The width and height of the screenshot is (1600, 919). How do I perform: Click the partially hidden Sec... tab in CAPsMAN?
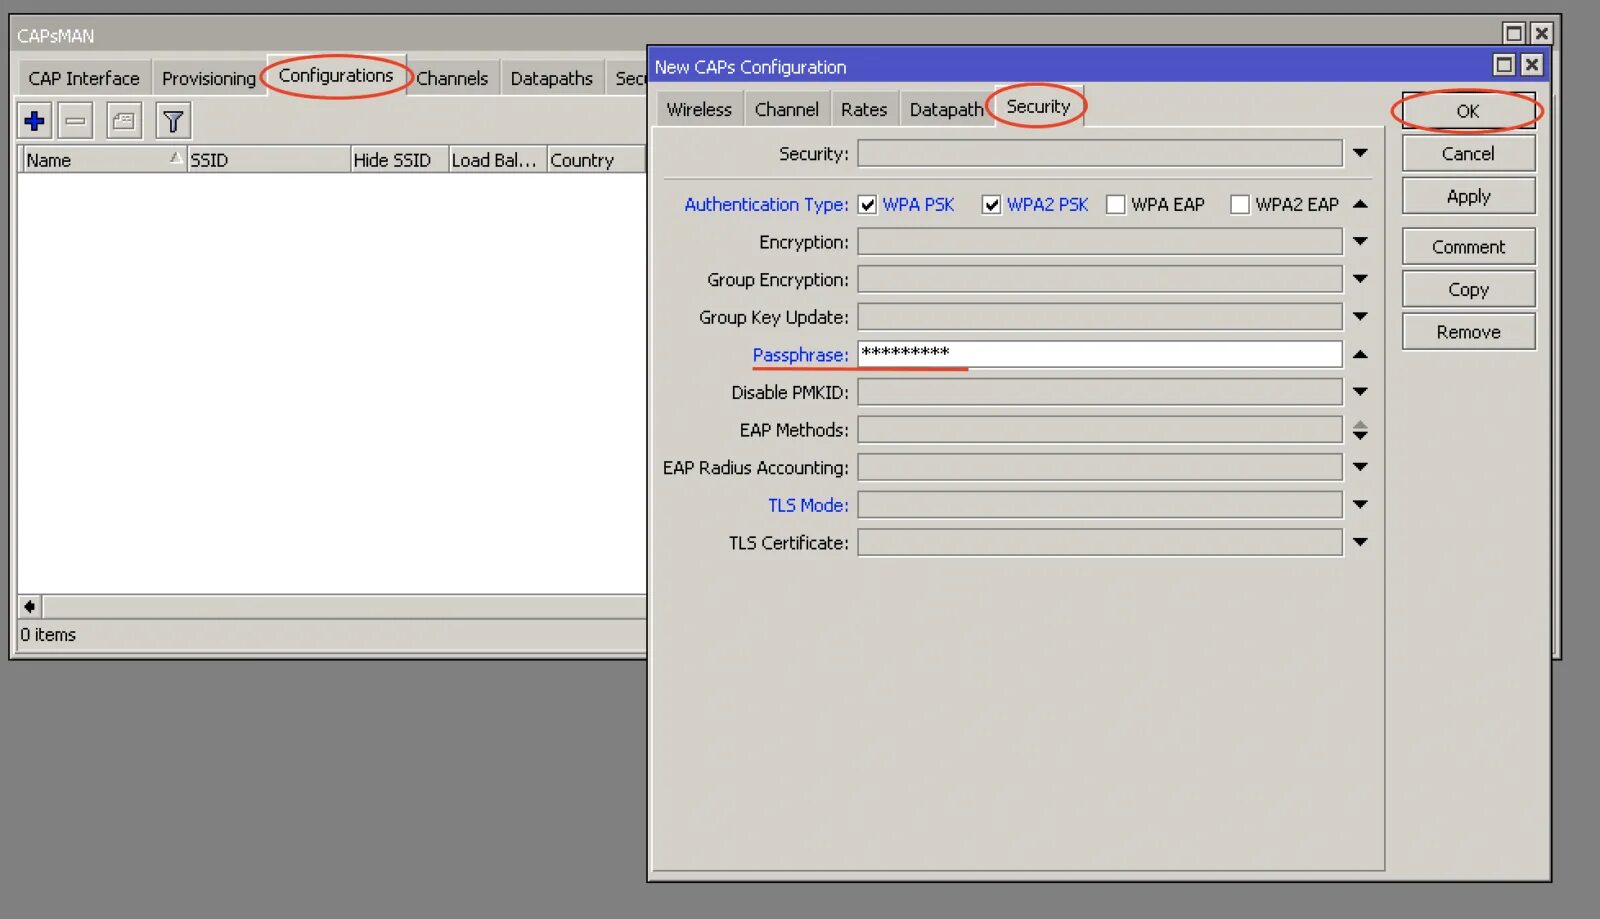point(628,78)
